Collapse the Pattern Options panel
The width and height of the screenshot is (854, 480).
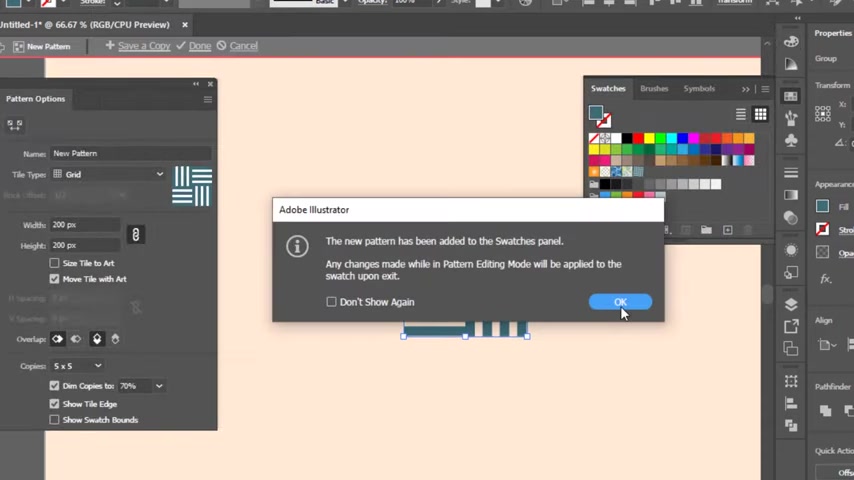point(196,84)
